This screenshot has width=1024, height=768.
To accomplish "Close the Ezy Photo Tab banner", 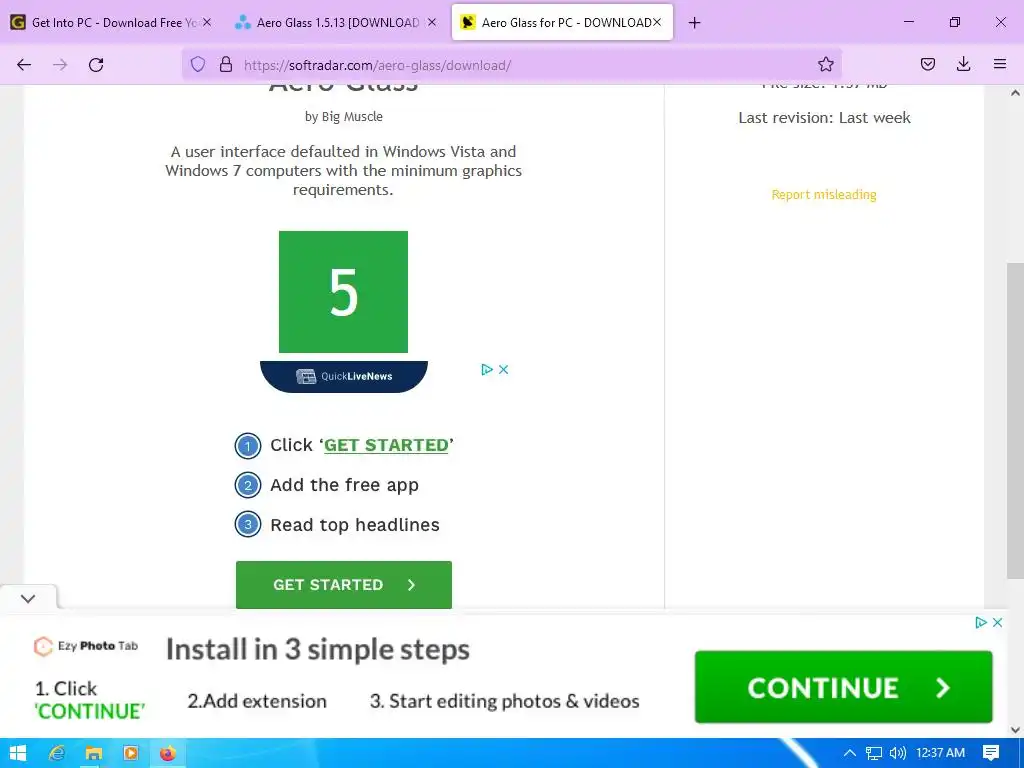I will (997, 622).
